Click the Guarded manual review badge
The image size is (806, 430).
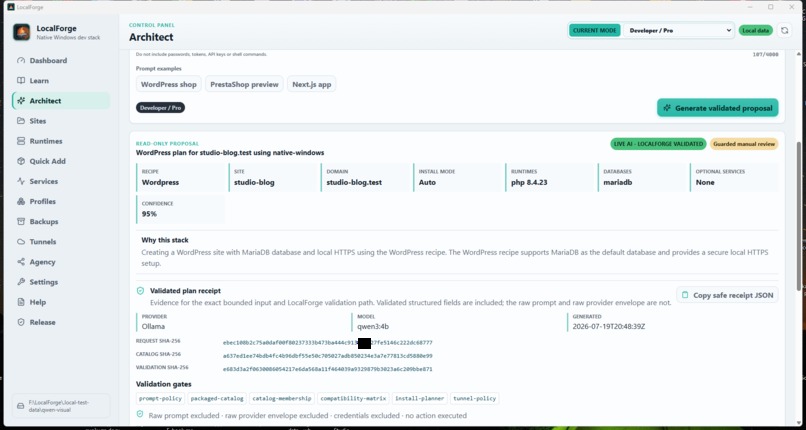click(x=744, y=144)
